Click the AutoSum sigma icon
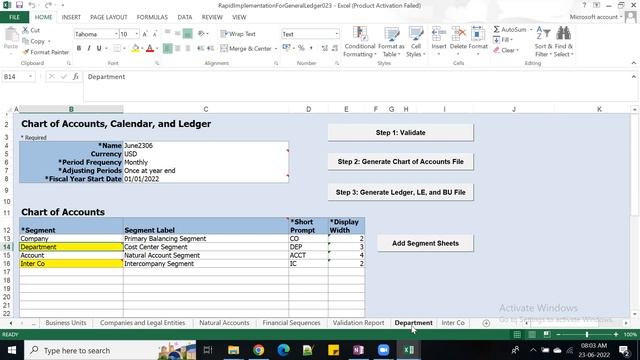The width and height of the screenshot is (640, 360). [x=496, y=29]
